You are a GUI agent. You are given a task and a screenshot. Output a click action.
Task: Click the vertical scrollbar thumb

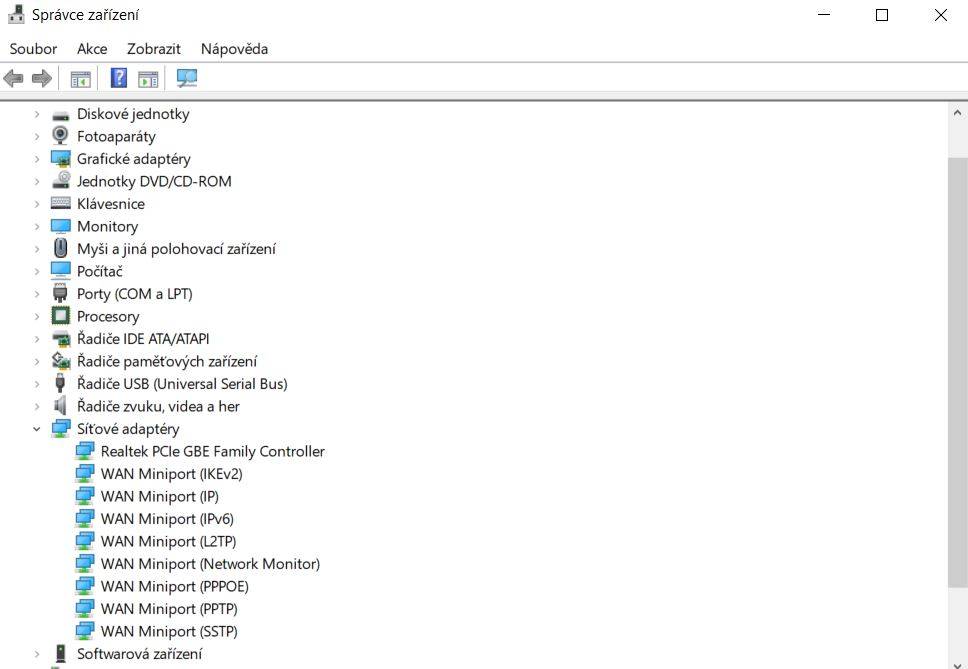coord(957,372)
